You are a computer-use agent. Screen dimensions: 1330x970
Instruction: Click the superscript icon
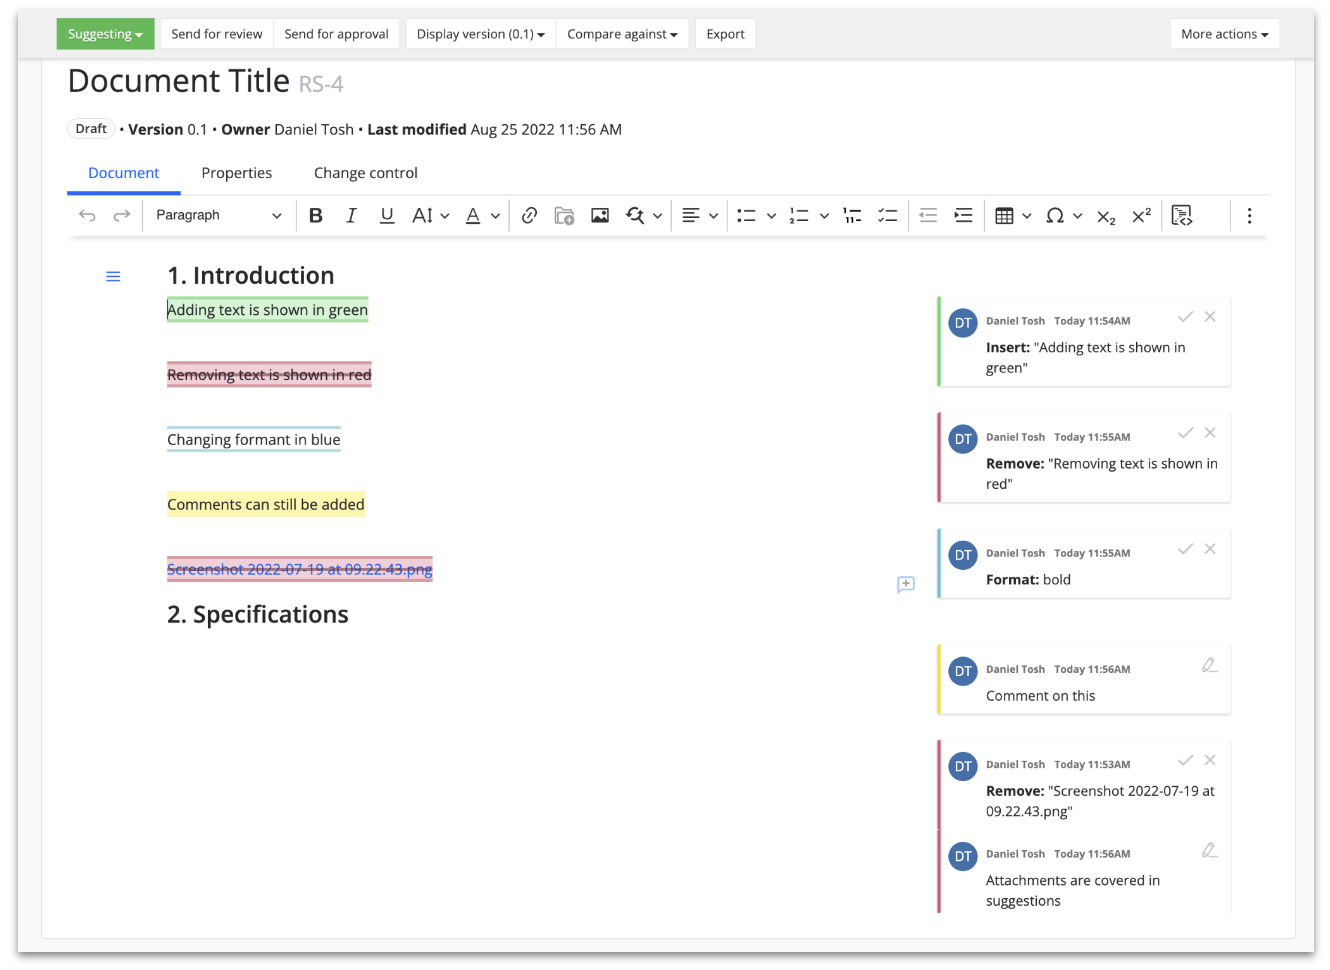(1141, 215)
